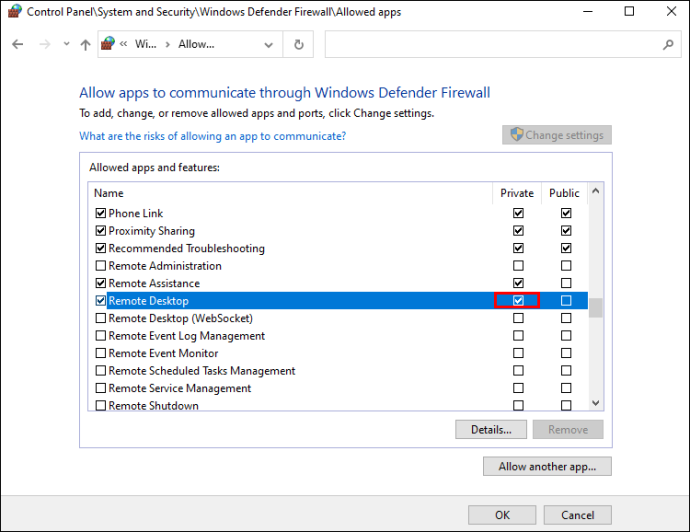The width and height of the screenshot is (690, 532).
Task: Open the risks of allowing an app link
Action: (213, 136)
